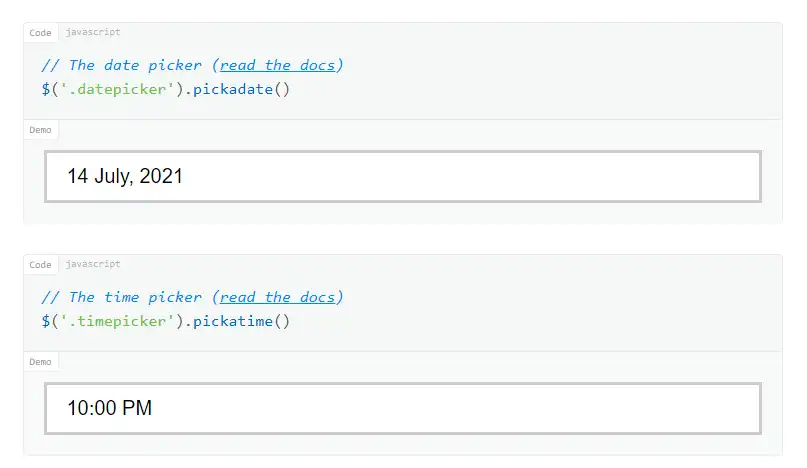Screen dimensions: 807x468
Task: Open the time picker field showing 10:00 PM
Action: click(x=403, y=408)
